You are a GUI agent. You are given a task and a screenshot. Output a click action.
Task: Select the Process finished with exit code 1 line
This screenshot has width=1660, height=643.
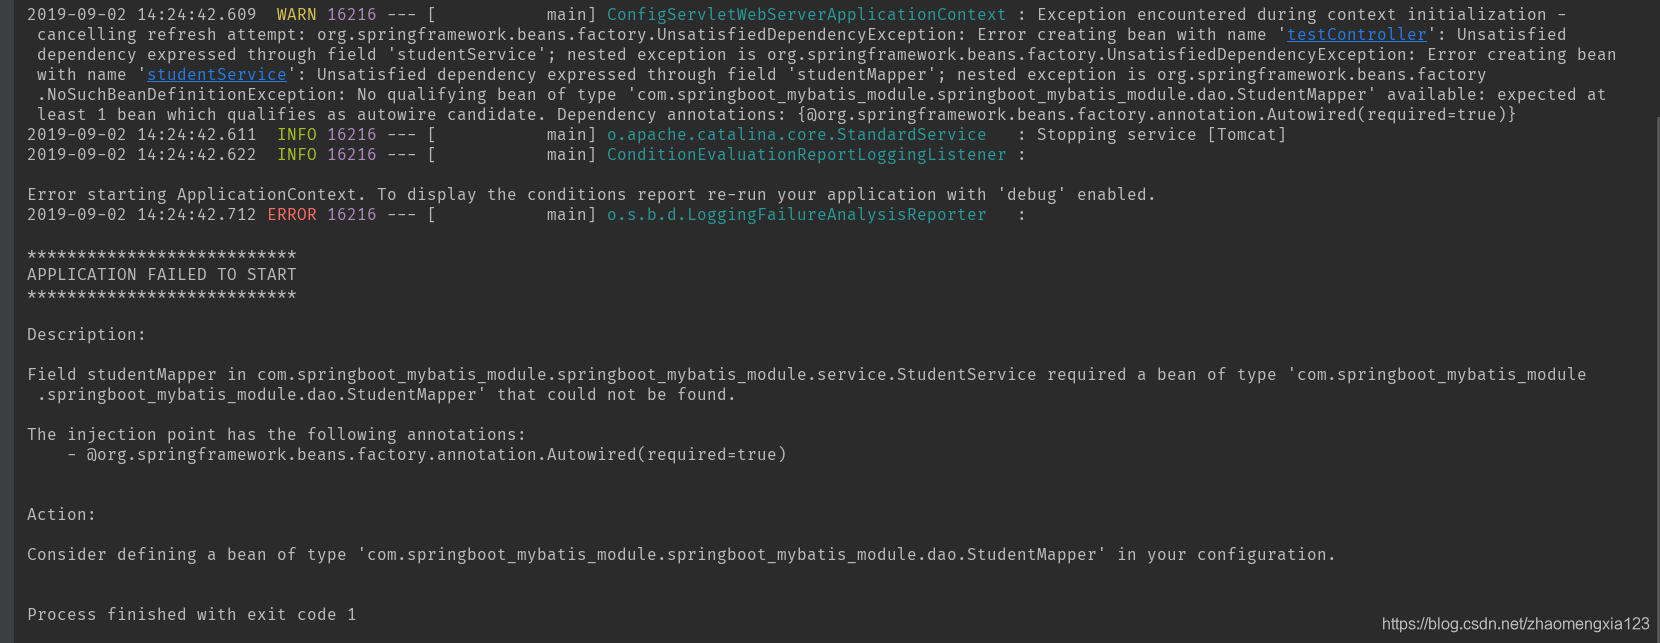click(x=192, y=615)
